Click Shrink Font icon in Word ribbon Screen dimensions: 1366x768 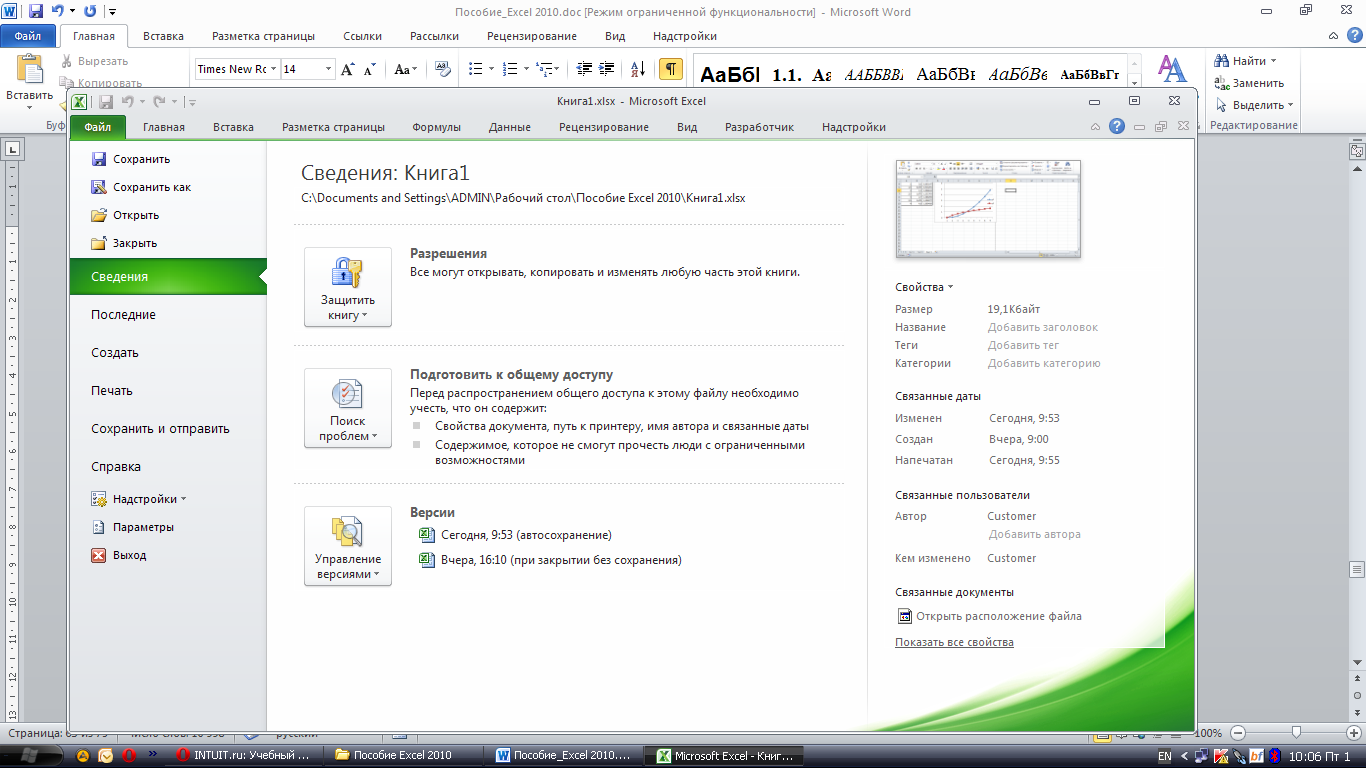point(369,69)
